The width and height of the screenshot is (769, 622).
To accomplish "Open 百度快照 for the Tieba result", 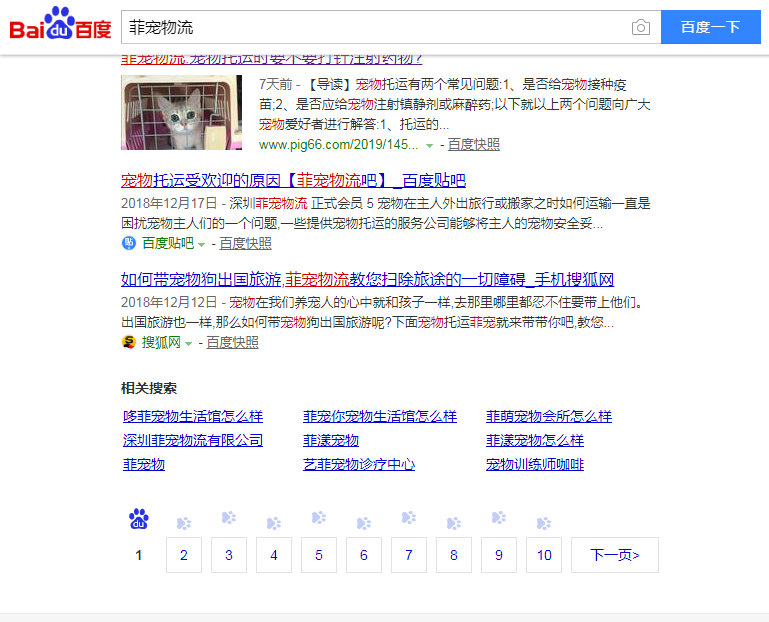I will 245,243.
